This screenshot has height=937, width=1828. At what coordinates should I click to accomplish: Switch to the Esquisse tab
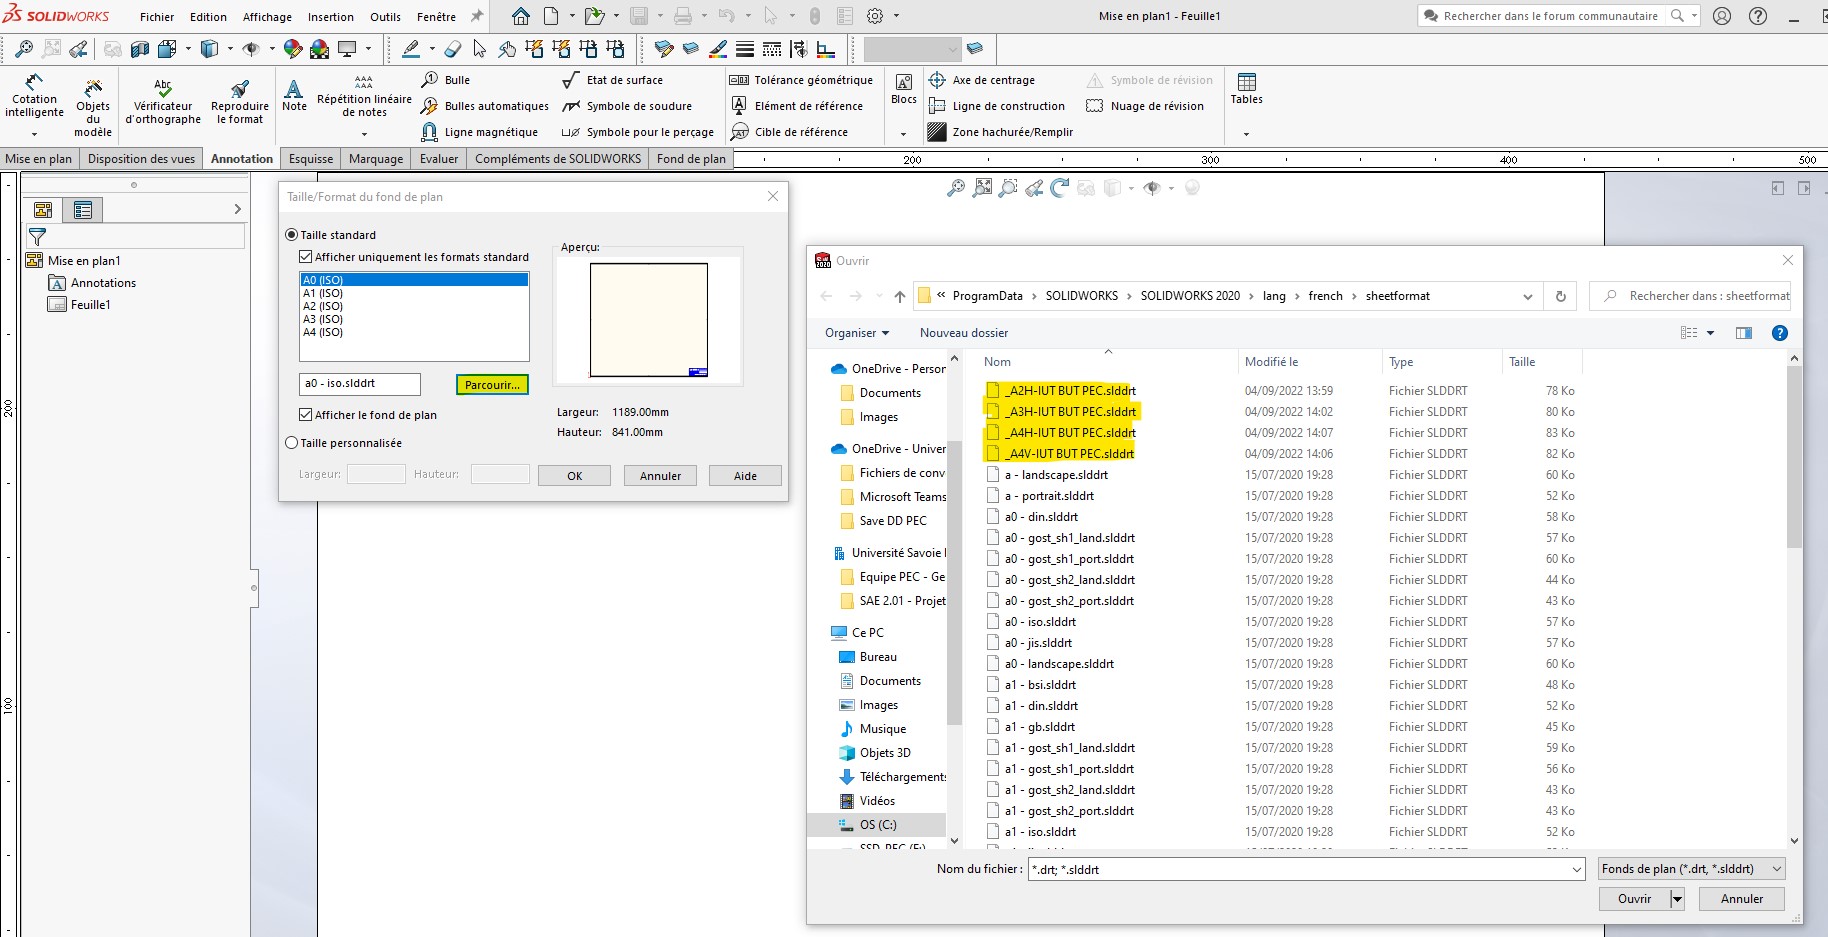(x=311, y=159)
